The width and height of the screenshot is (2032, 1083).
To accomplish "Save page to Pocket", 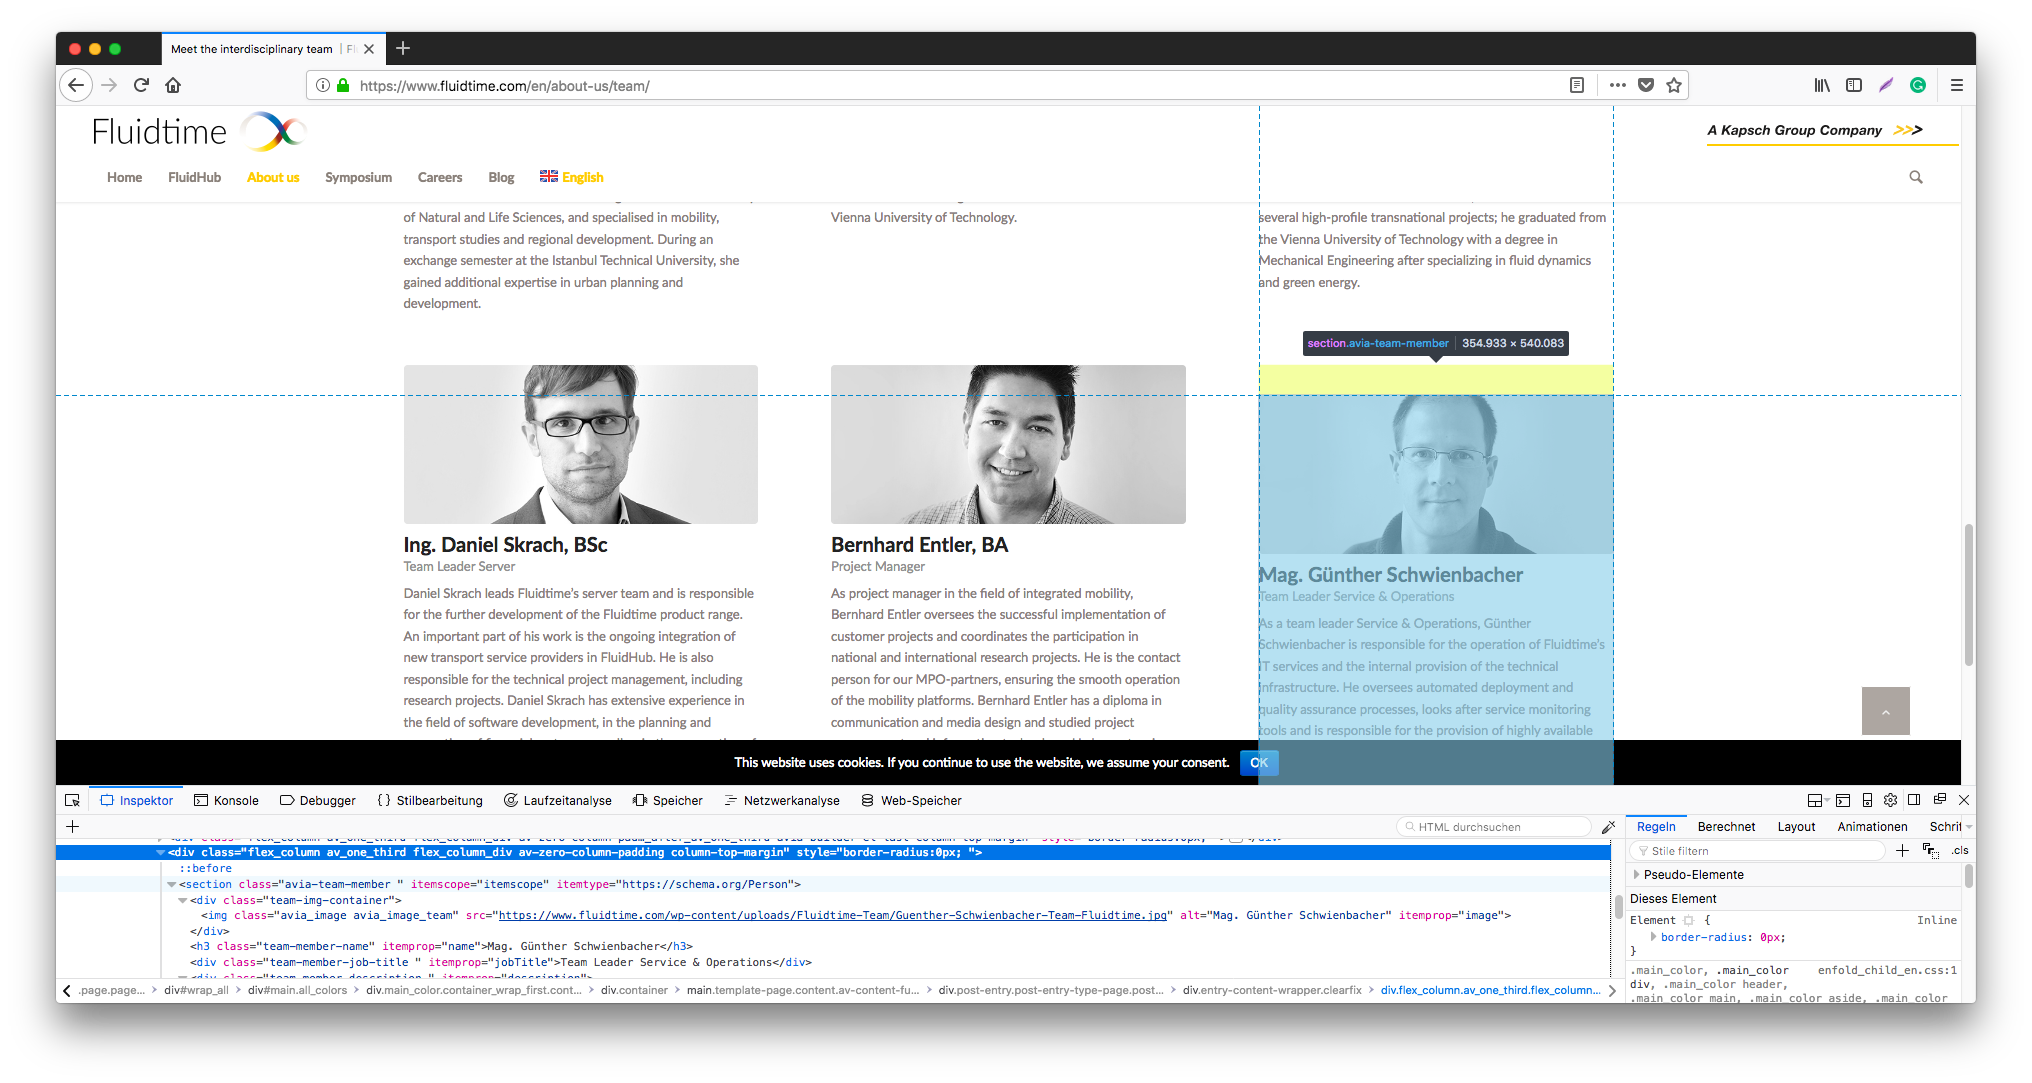I will coord(1646,86).
